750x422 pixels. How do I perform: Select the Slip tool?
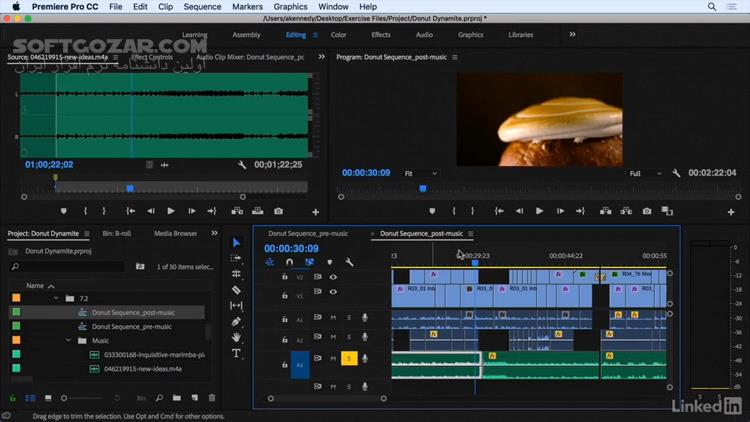pyautogui.click(x=236, y=306)
